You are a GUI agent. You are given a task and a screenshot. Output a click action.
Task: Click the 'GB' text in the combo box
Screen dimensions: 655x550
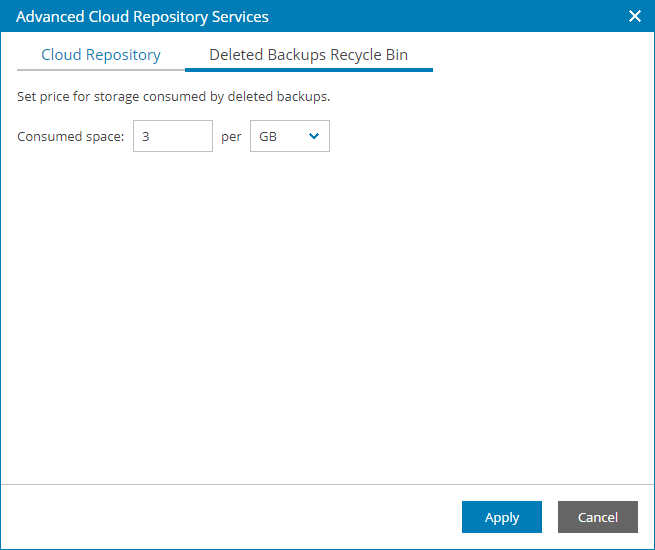coord(268,137)
